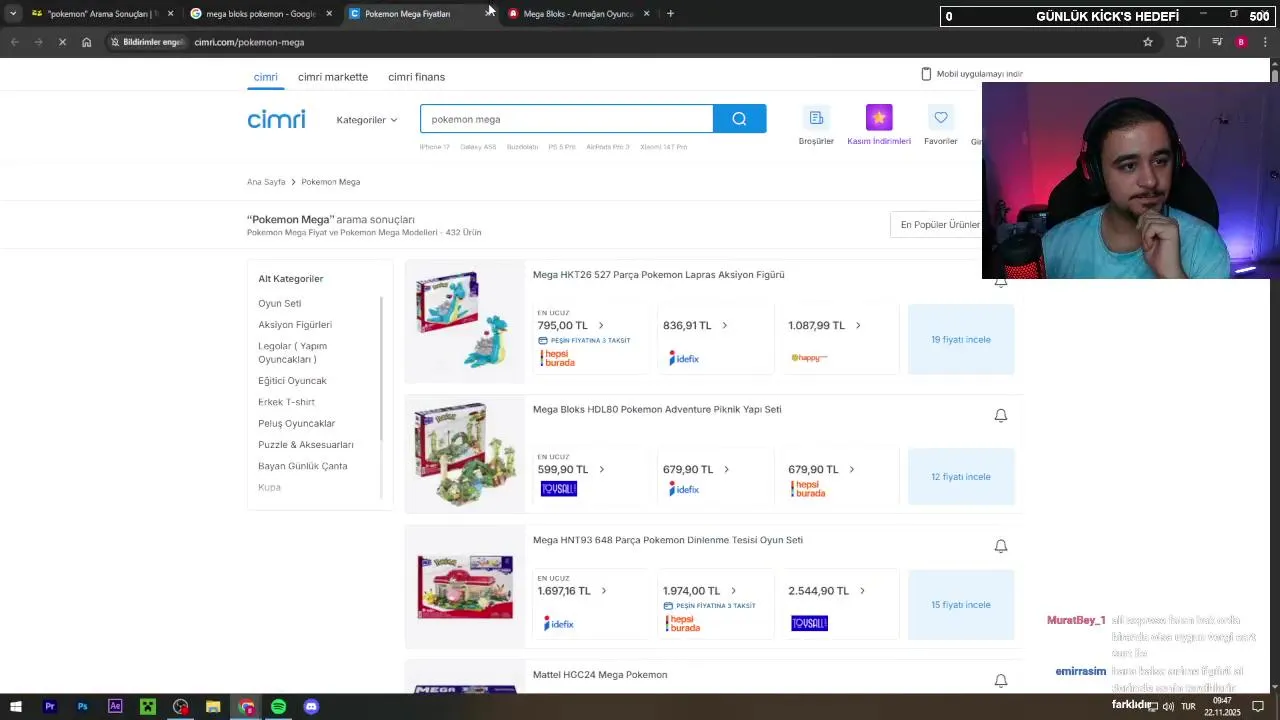Viewport: 1280px width, 720px height.
Task: Open 599,90 TL Toysall offer arrow
Action: click(601, 469)
